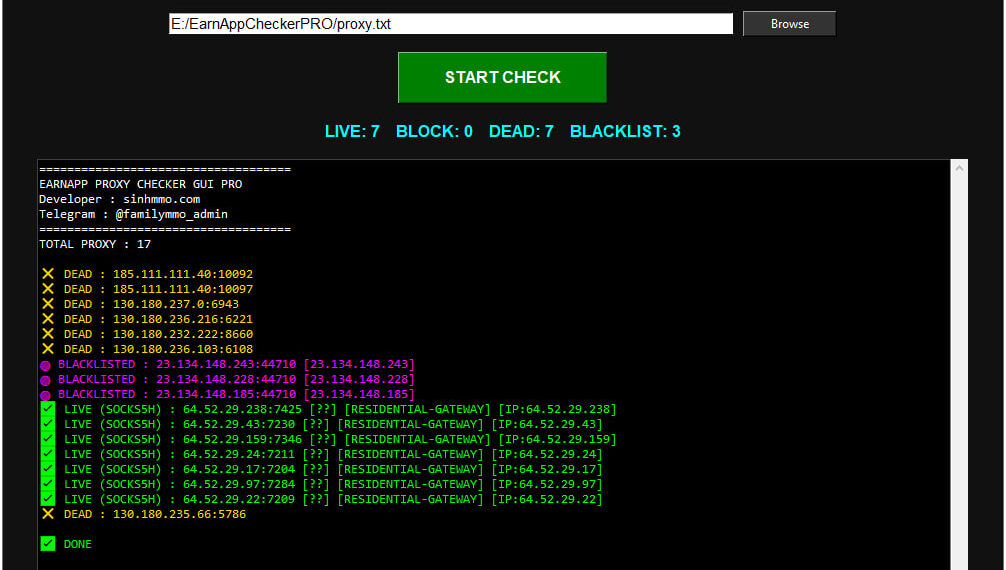Screen dimensions: 1006x570
Task: Click the X icon beside 185.111.111.40:10092
Action: 47,274
